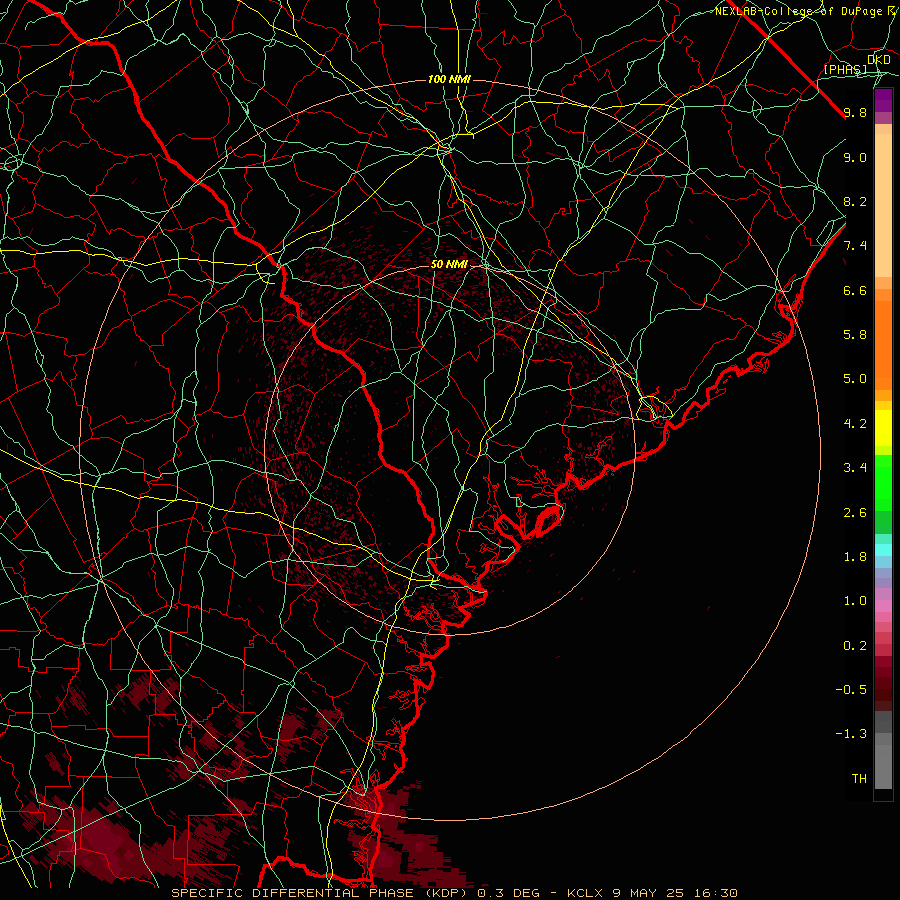Click the 5.8 value on the color scale
This screenshot has width=900, height=900.
[x=855, y=335]
